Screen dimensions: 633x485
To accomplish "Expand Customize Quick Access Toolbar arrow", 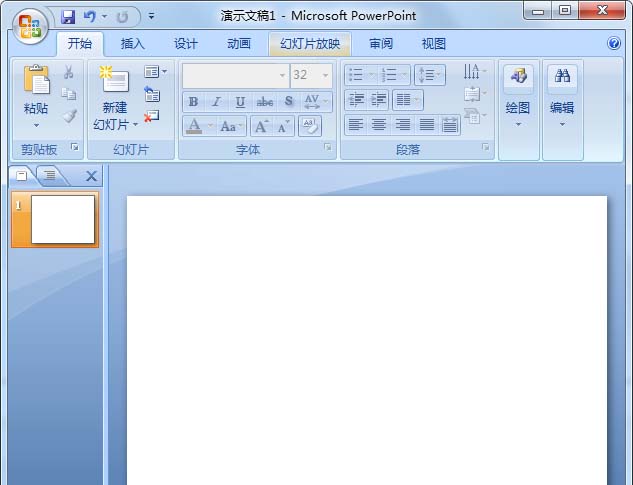I will [151, 17].
